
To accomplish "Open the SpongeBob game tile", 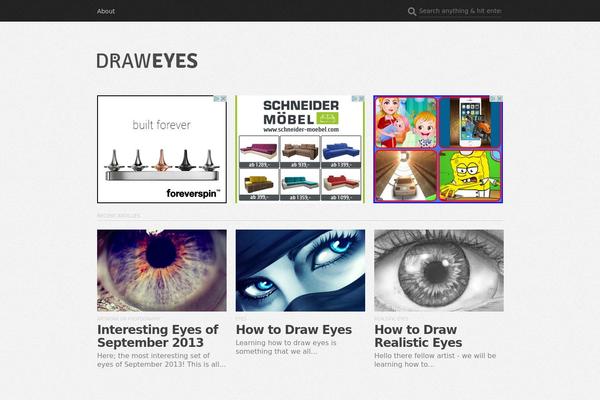I will [x=470, y=175].
